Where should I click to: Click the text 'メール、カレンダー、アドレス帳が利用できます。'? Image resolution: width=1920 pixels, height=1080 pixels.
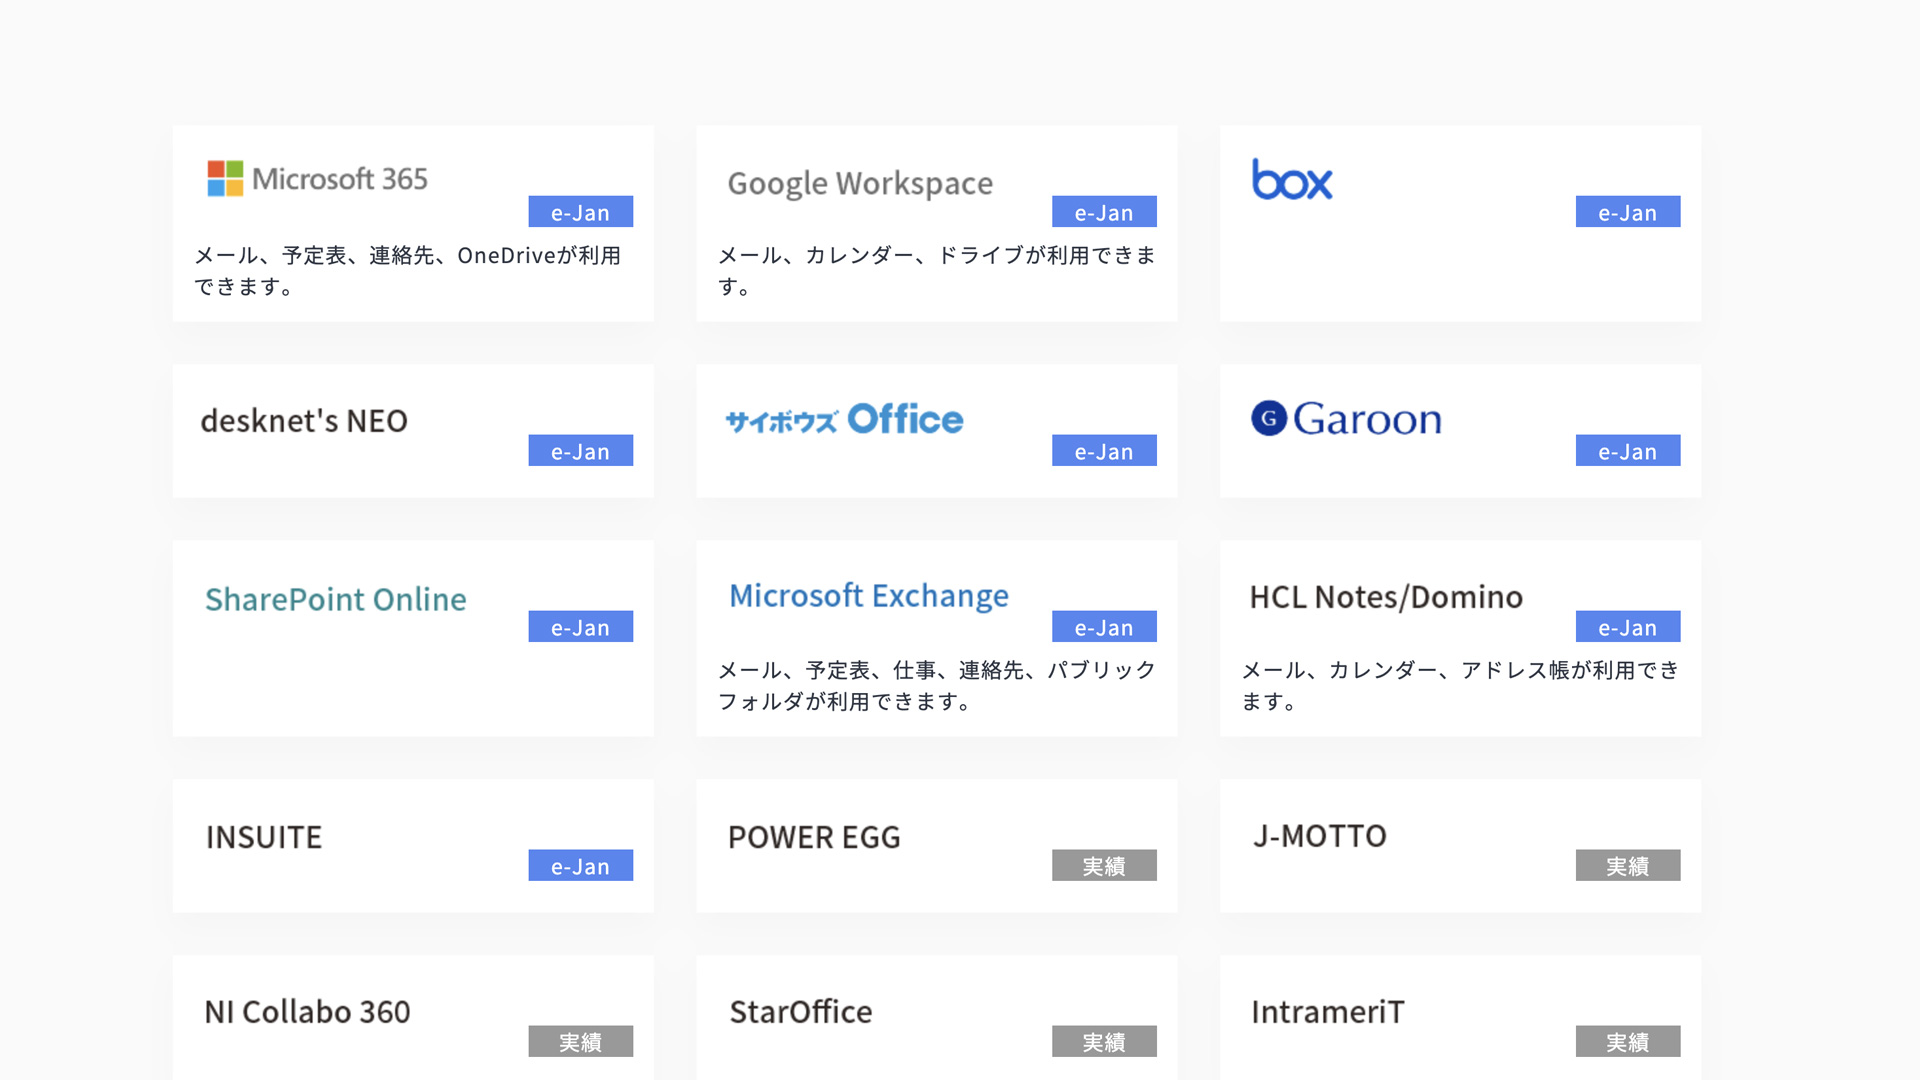point(1460,686)
